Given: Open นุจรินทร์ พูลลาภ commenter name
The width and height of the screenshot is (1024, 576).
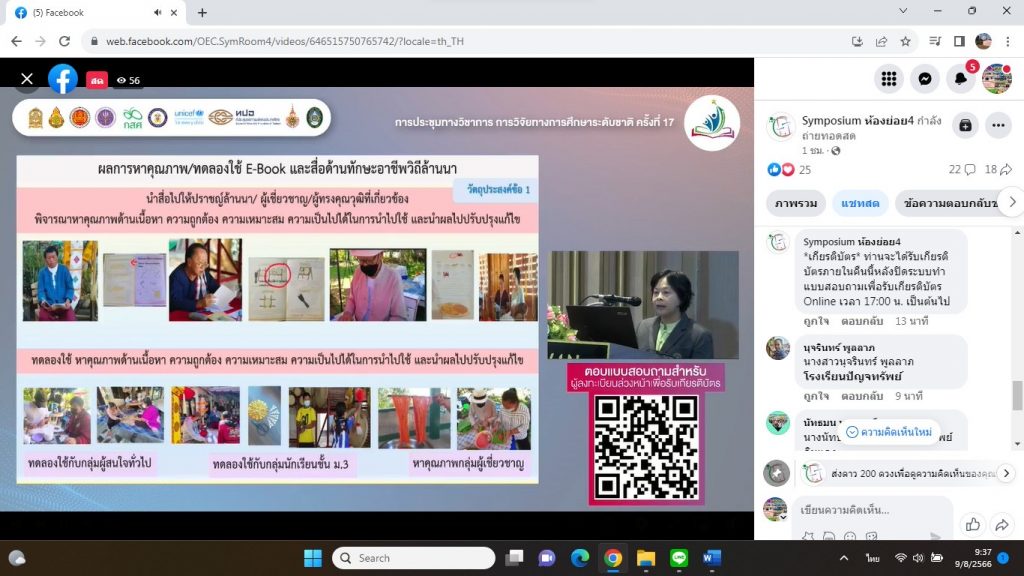Looking at the screenshot, I should tap(839, 347).
